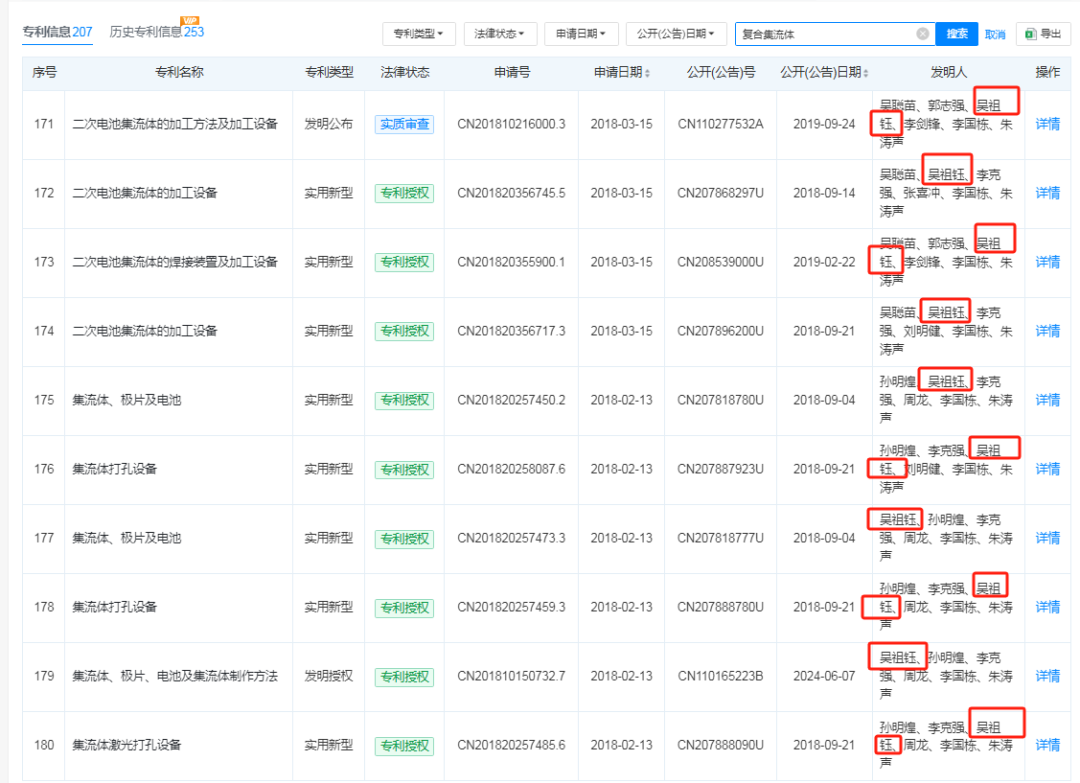Open the 公开(公告)日期 filter dropdown
The image size is (1080, 783).
[x=676, y=34]
